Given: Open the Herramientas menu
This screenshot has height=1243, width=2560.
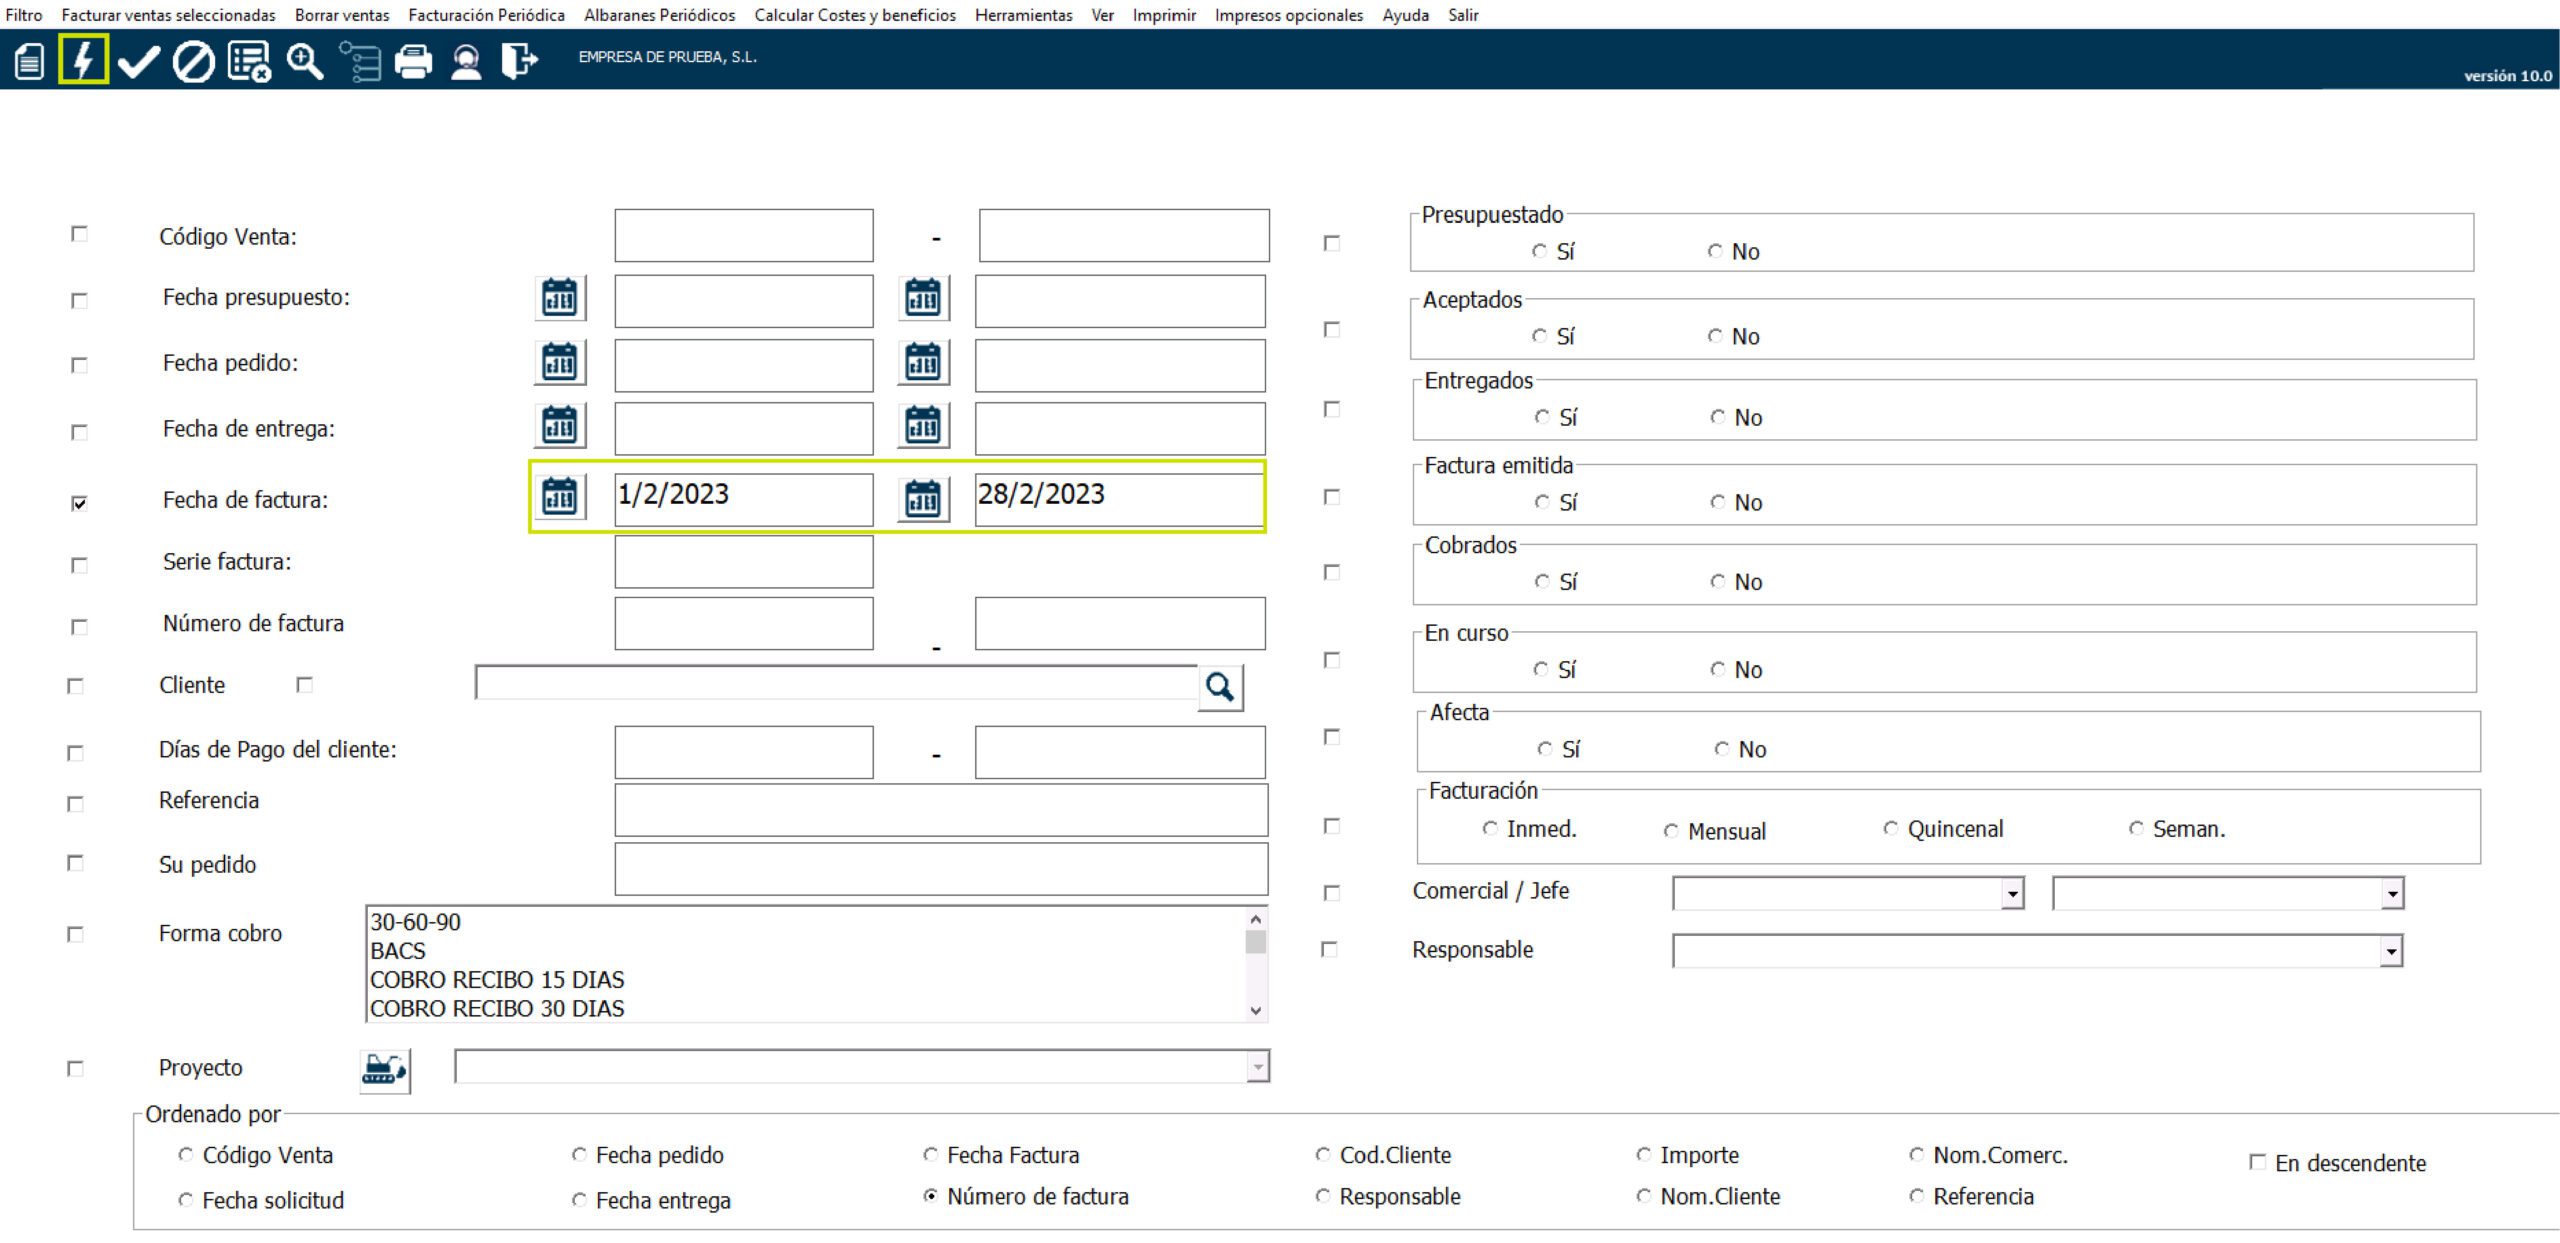Looking at the screenshot, I should [1023, 15].
